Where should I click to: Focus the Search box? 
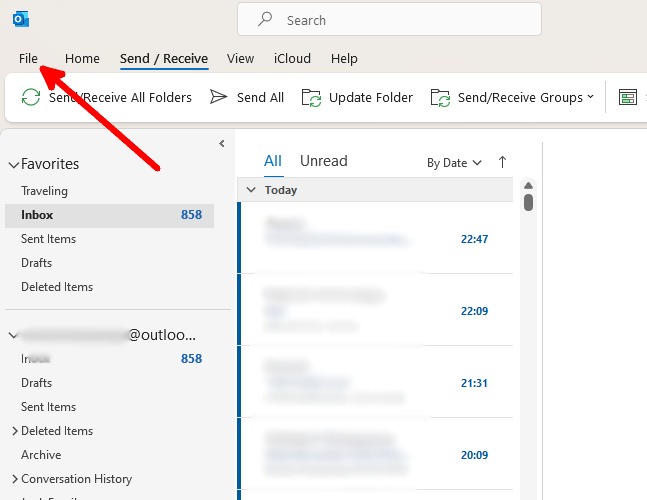[389, 19]
